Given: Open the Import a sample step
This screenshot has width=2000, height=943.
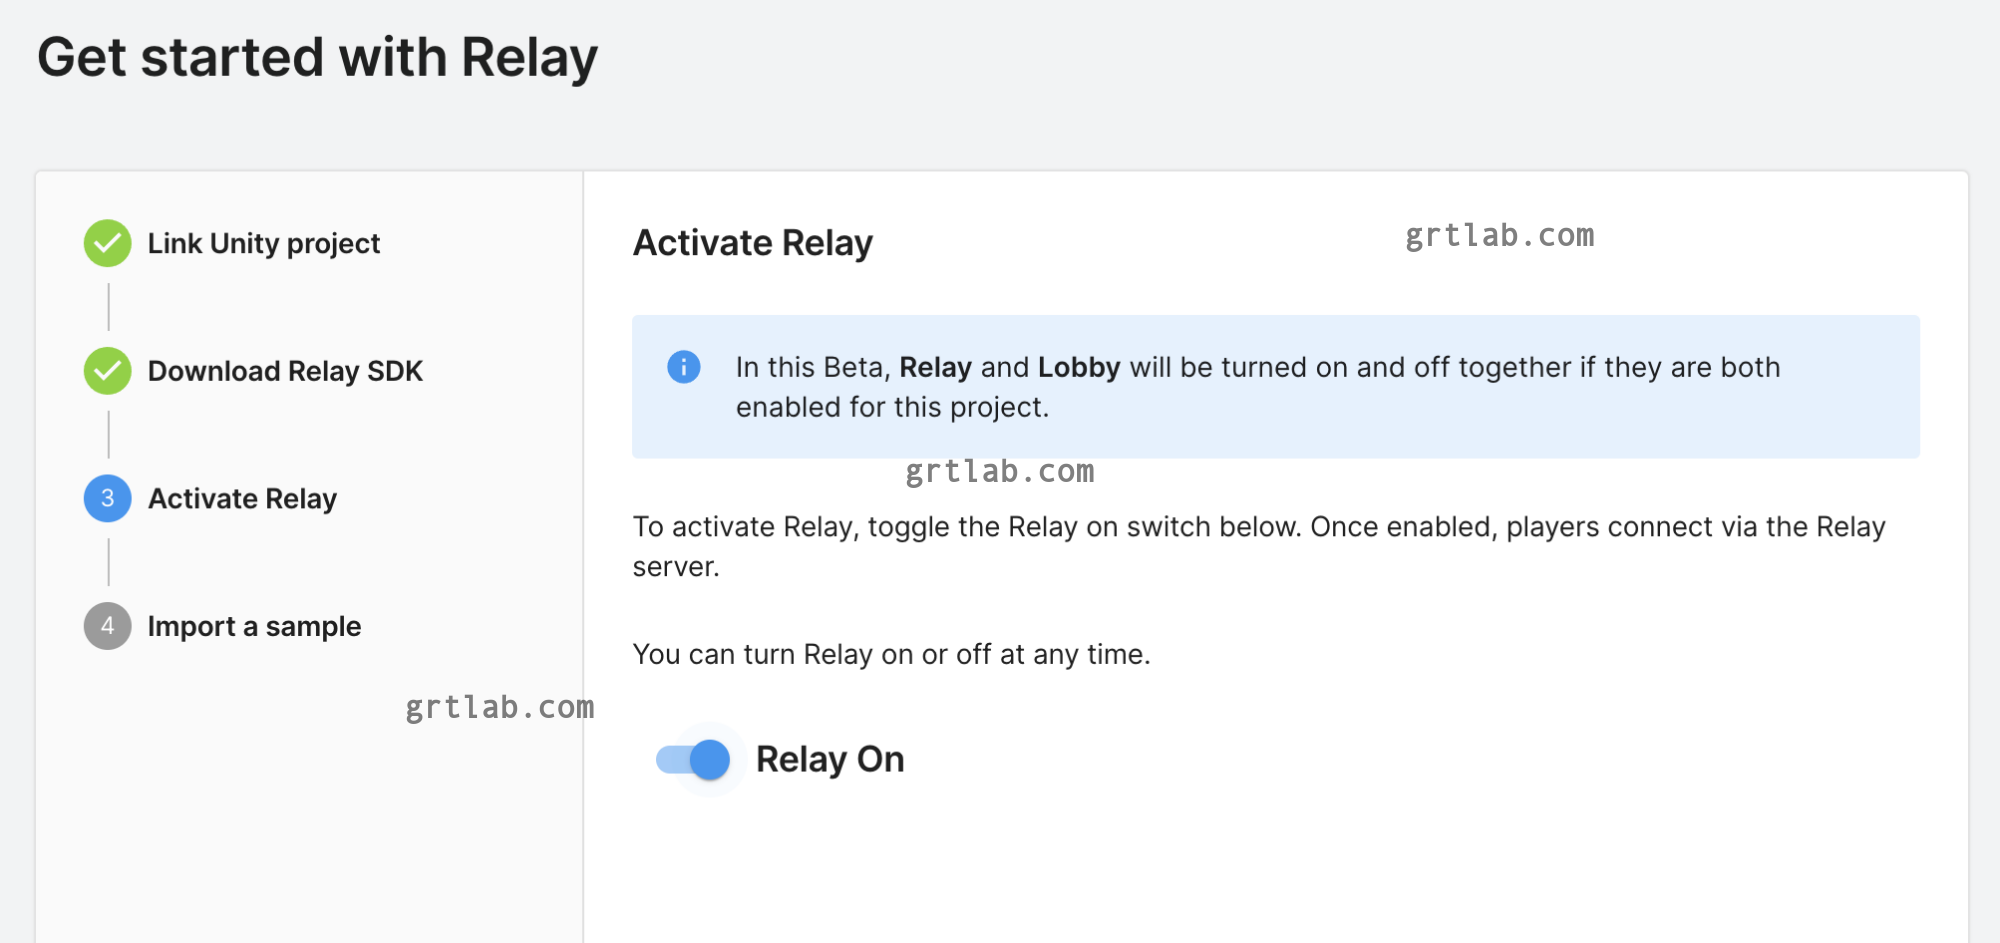Looking at the screenshot, I should click(254, 627).
